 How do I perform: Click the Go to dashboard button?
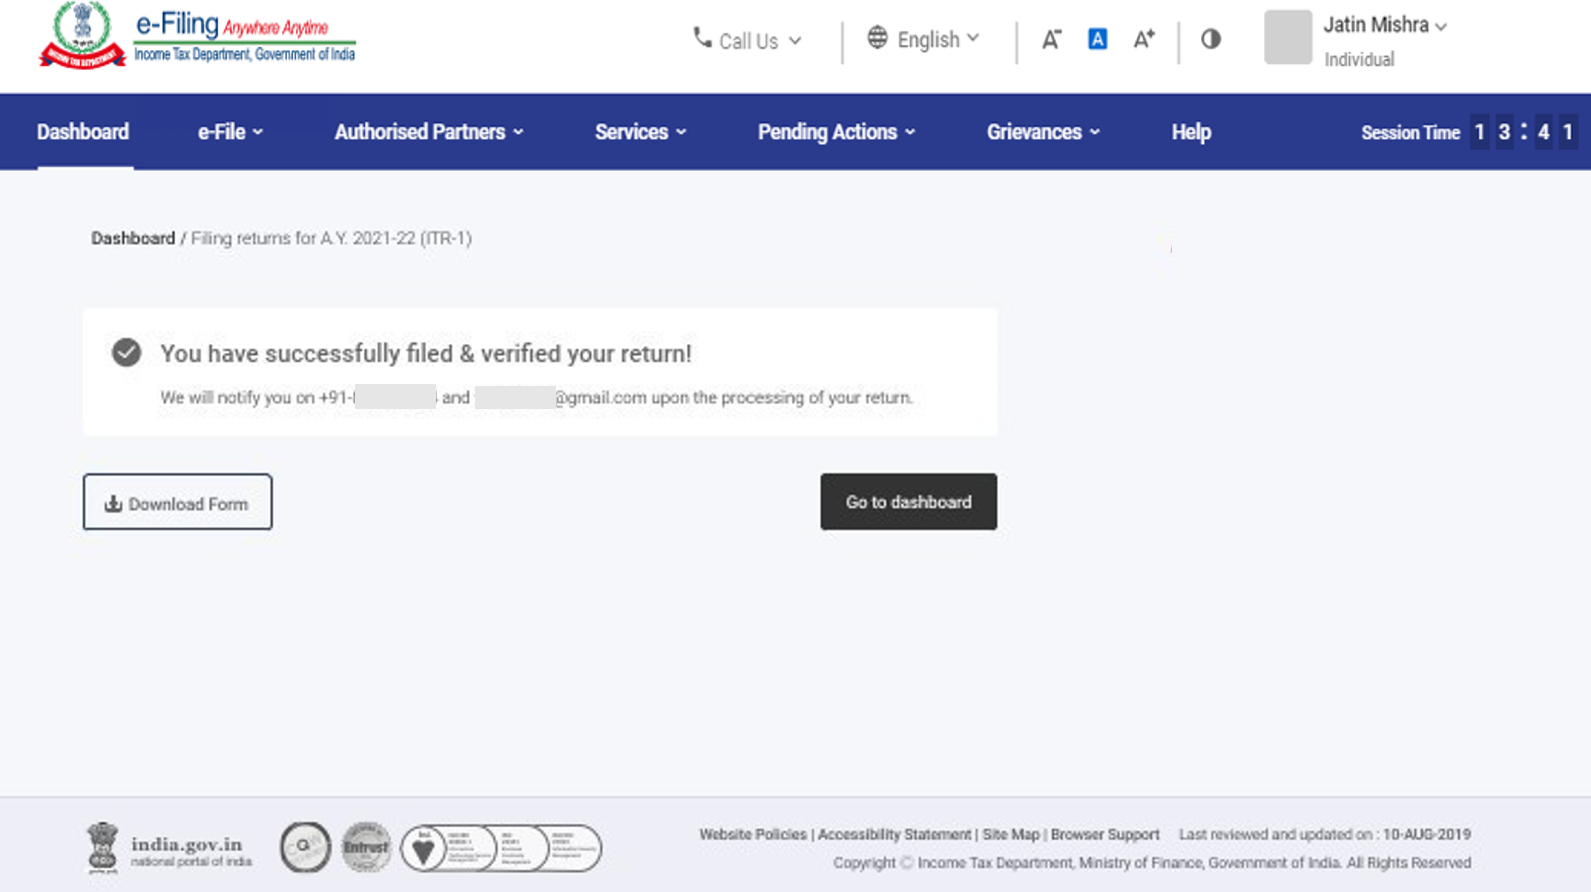908,502
